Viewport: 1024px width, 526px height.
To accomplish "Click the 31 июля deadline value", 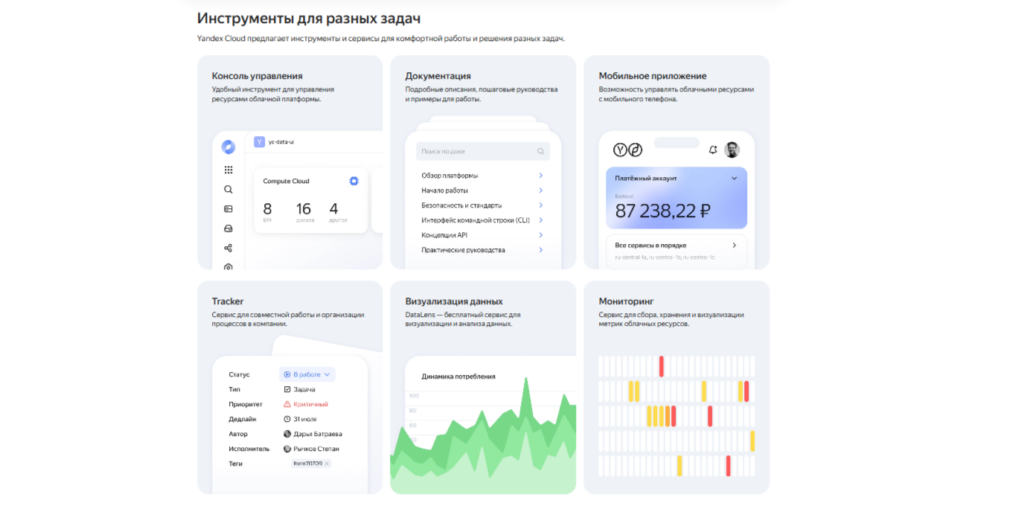I will coord(305,419).
